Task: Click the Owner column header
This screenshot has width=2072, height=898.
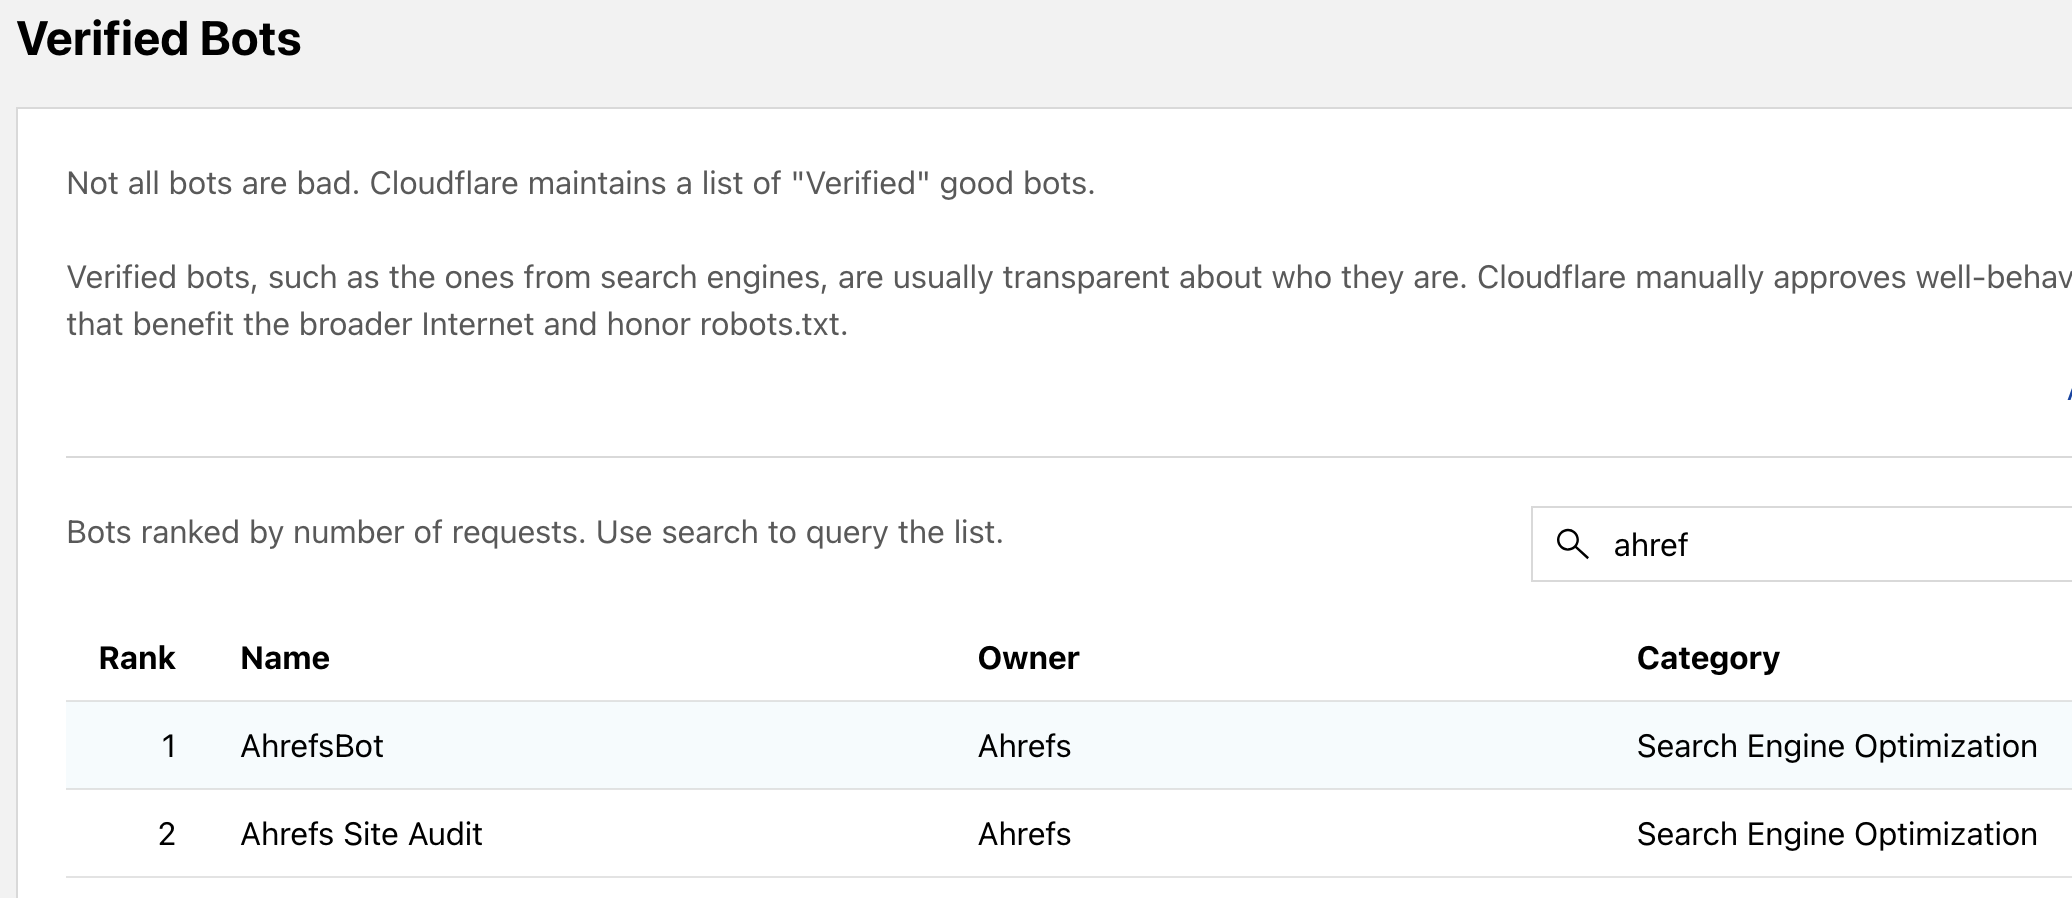Action: click(x=1028, y=658)
